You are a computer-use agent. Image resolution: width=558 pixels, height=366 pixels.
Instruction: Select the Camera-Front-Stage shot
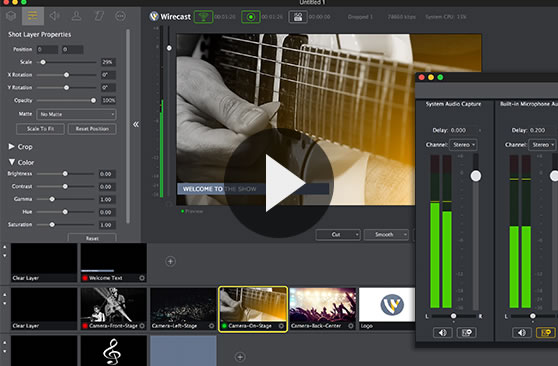pos(114,309)
